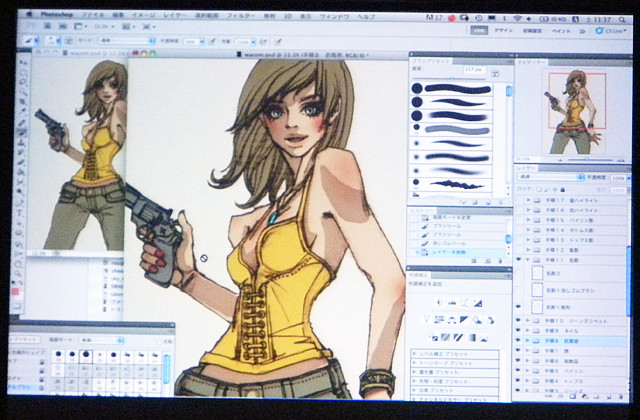
Task: Open the ファイル (File) menu
Action: point(93,15)
